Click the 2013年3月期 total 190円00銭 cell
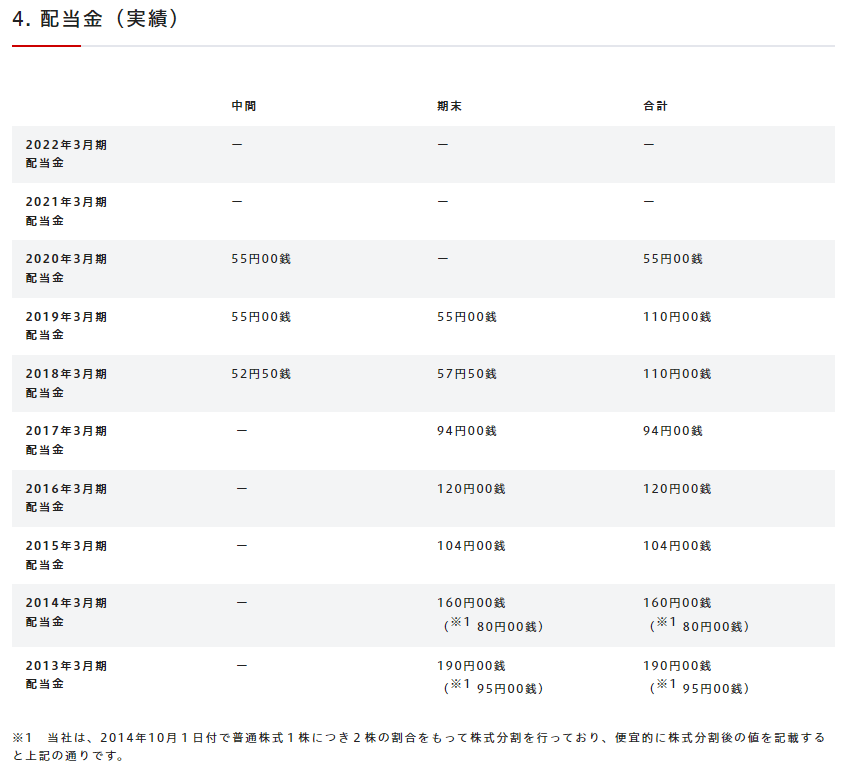Image resolution: width=849 pixels, height=766 pixels. pos(677,666)
